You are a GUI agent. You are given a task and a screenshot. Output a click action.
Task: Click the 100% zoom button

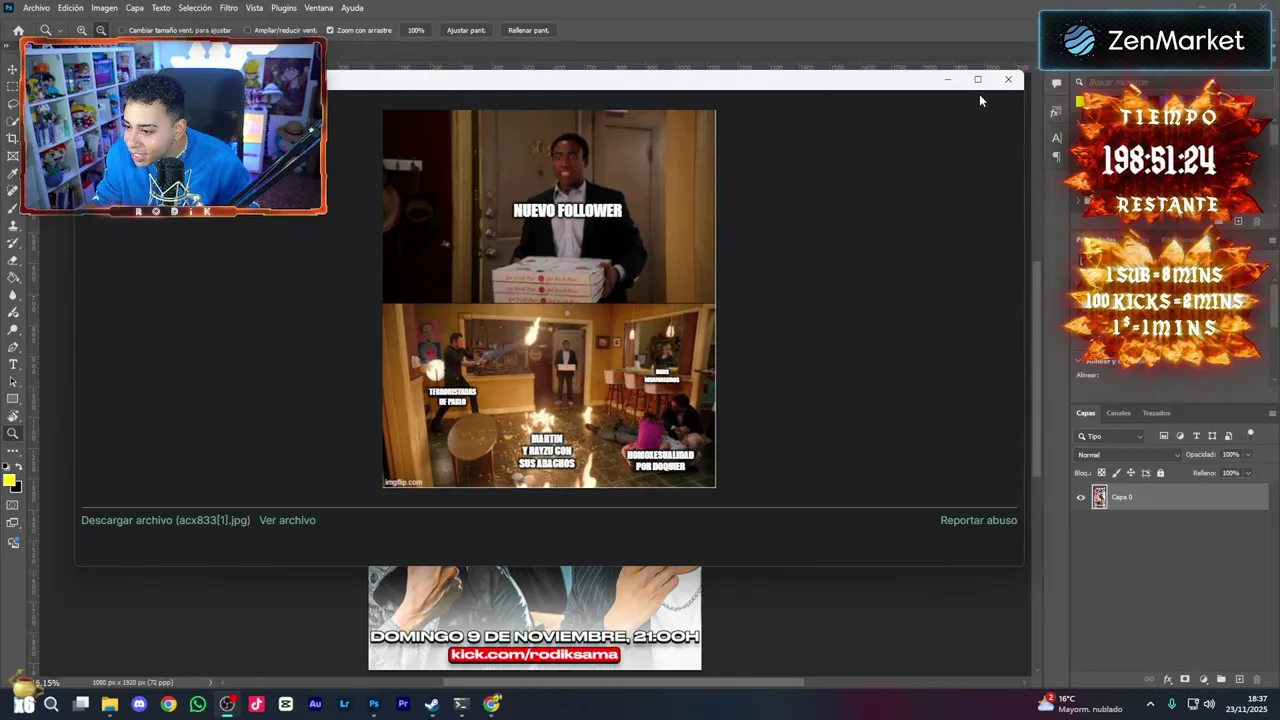416,30
